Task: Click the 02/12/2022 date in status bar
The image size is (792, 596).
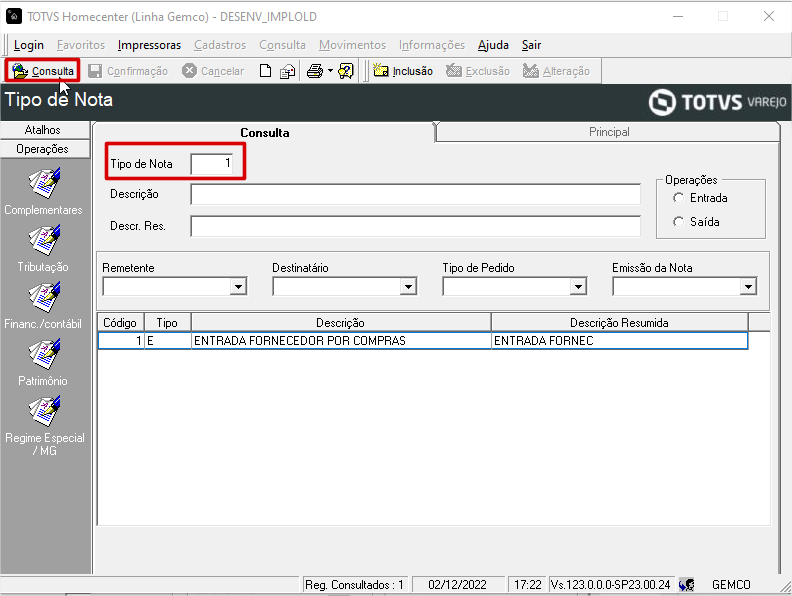Action: [458, 585]
